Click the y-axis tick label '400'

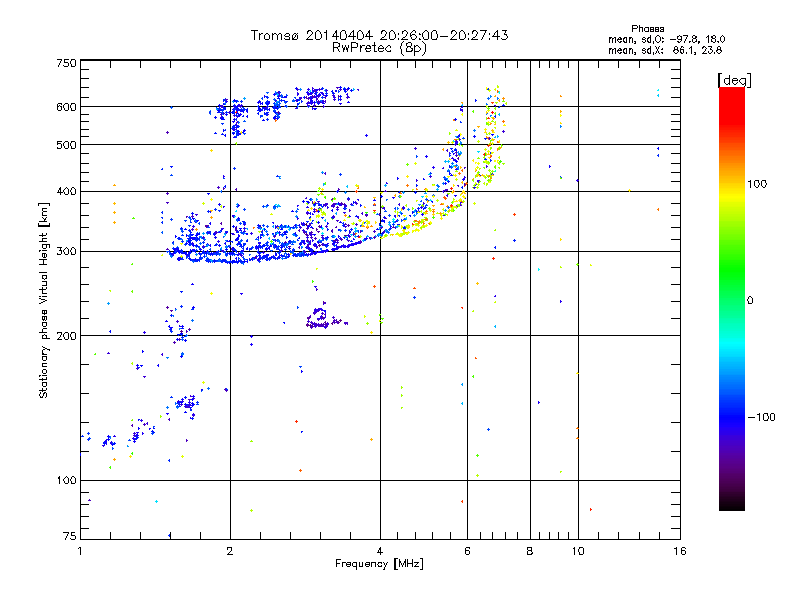(66, 191)
